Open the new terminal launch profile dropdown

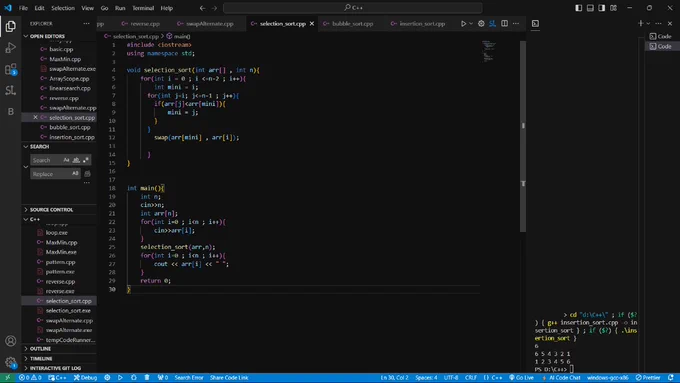click(648, 23)
